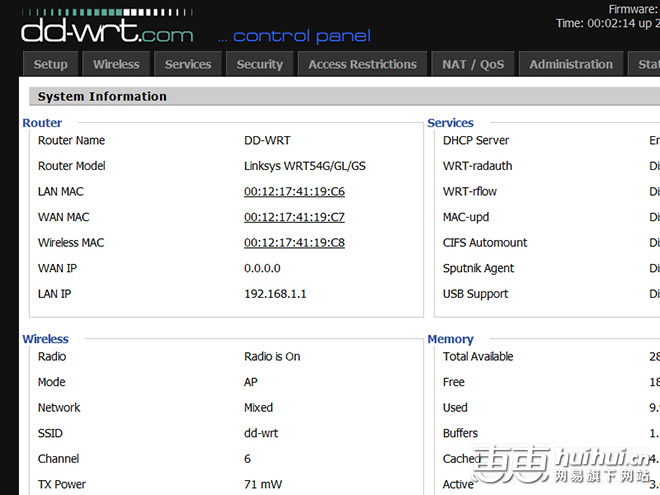Image resolution: width=660 pixels, height=495 pixels.
Task: Click the Sputnik Agent label
Action: (478, 269)
